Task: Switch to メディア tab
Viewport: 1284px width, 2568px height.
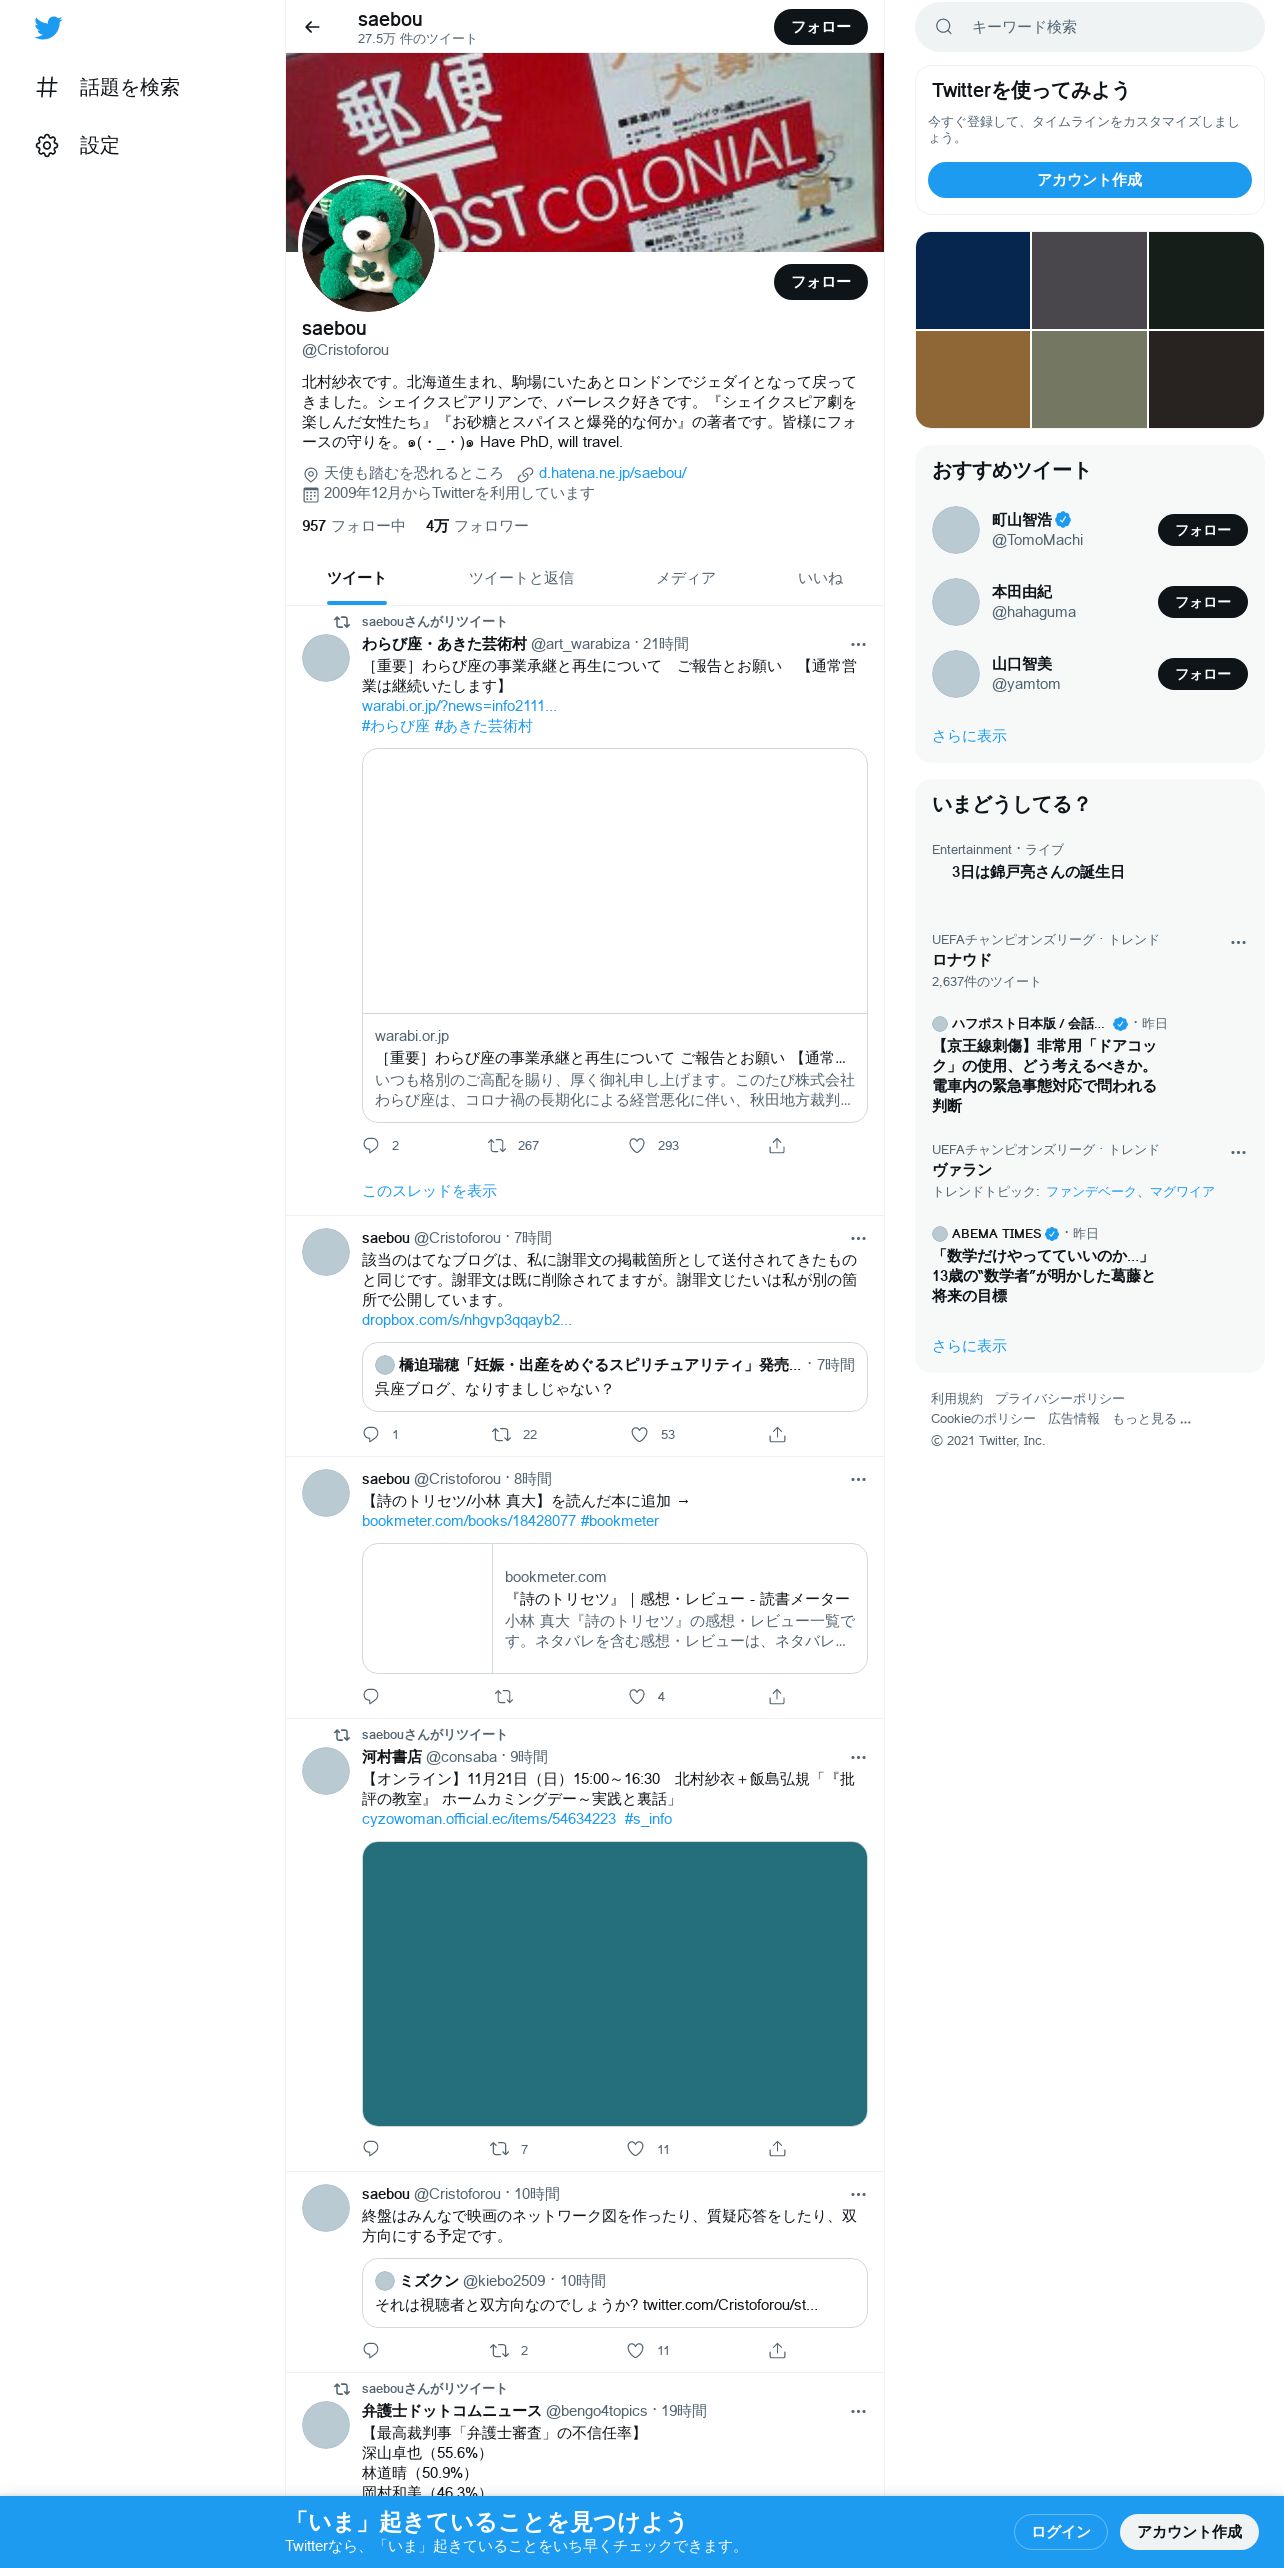Action: coord(686,578)
